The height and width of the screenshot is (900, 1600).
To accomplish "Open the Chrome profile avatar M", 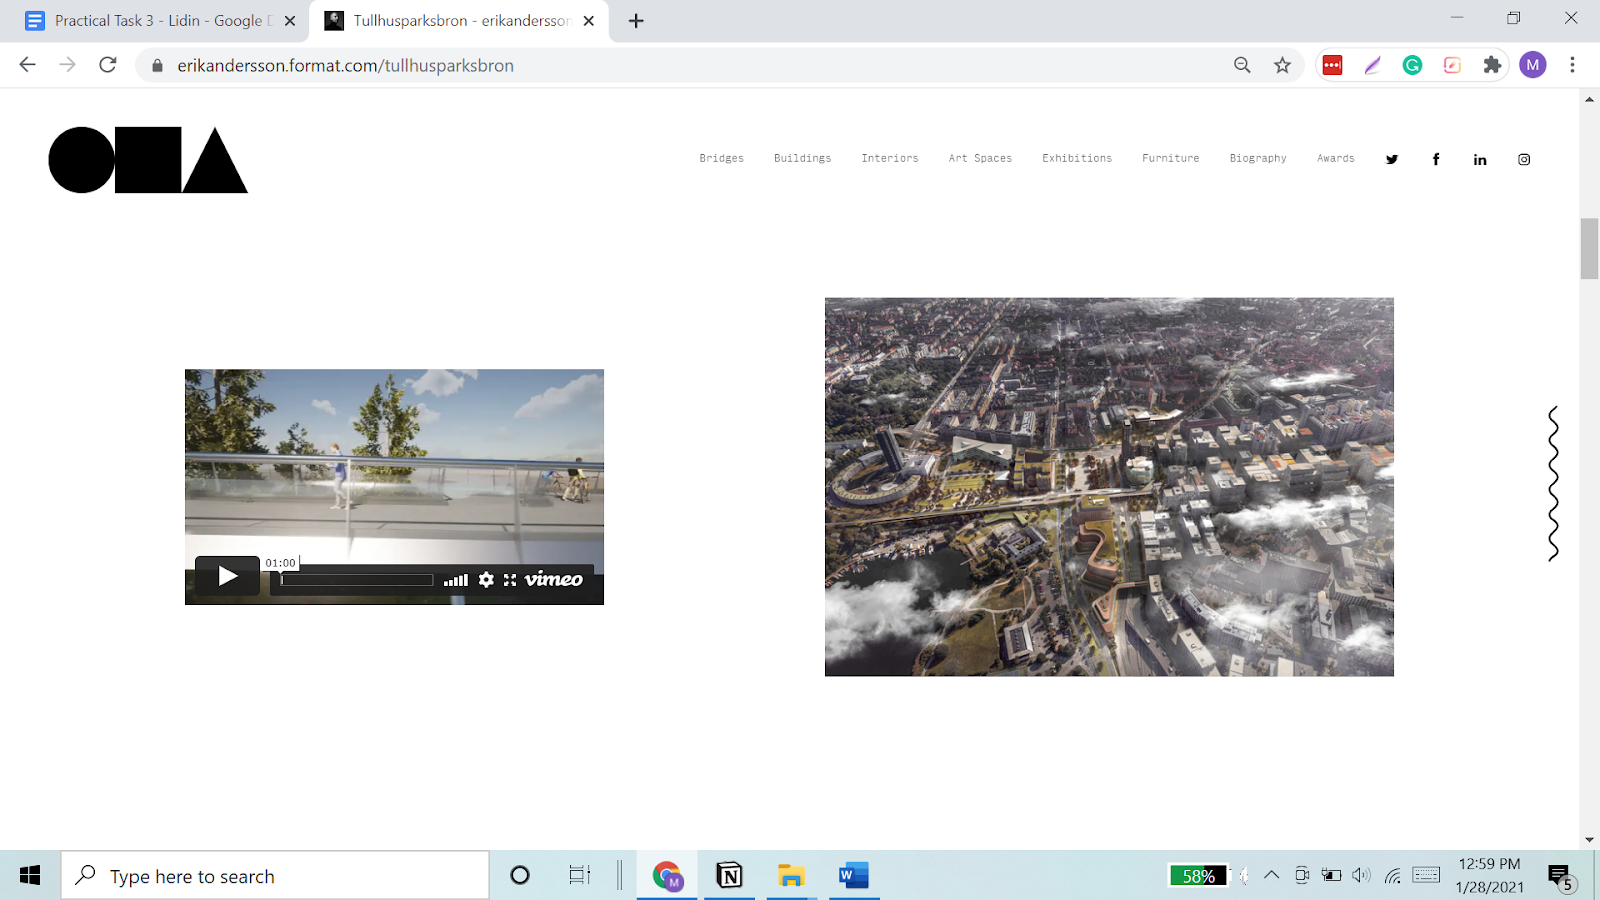I will (x=1533, y=65).
